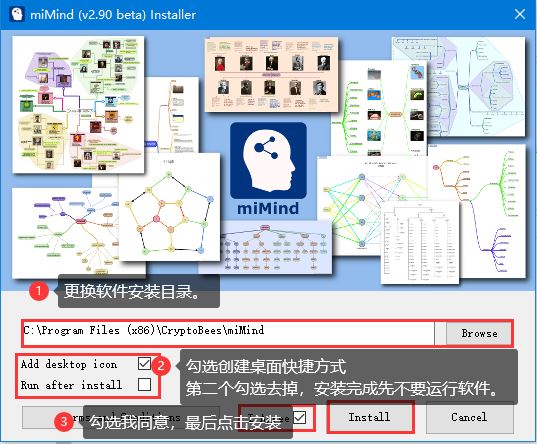The image size is (537, 444).
Task: Click the Cancel button
Action: 470,417
